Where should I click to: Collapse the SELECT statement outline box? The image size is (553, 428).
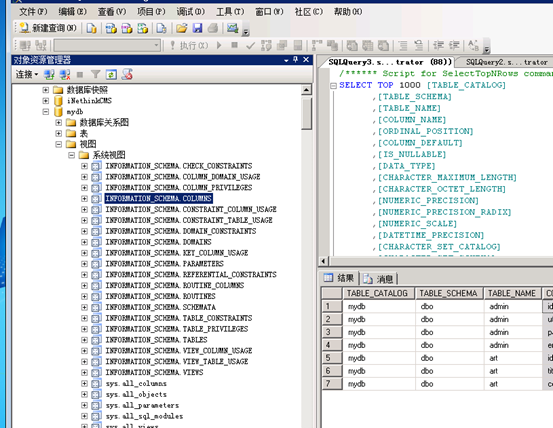333,85
